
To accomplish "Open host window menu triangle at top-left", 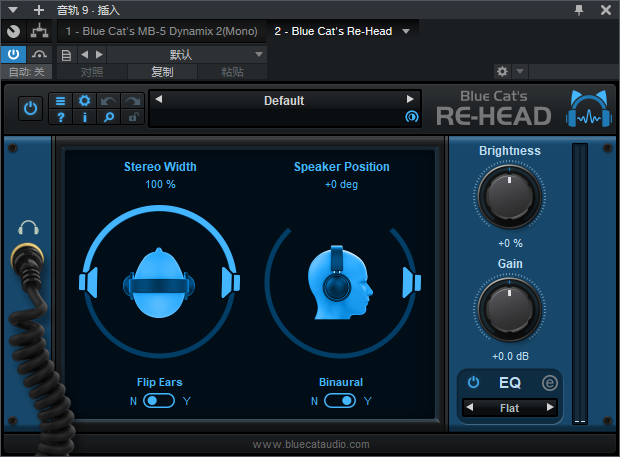I will 13,9.
